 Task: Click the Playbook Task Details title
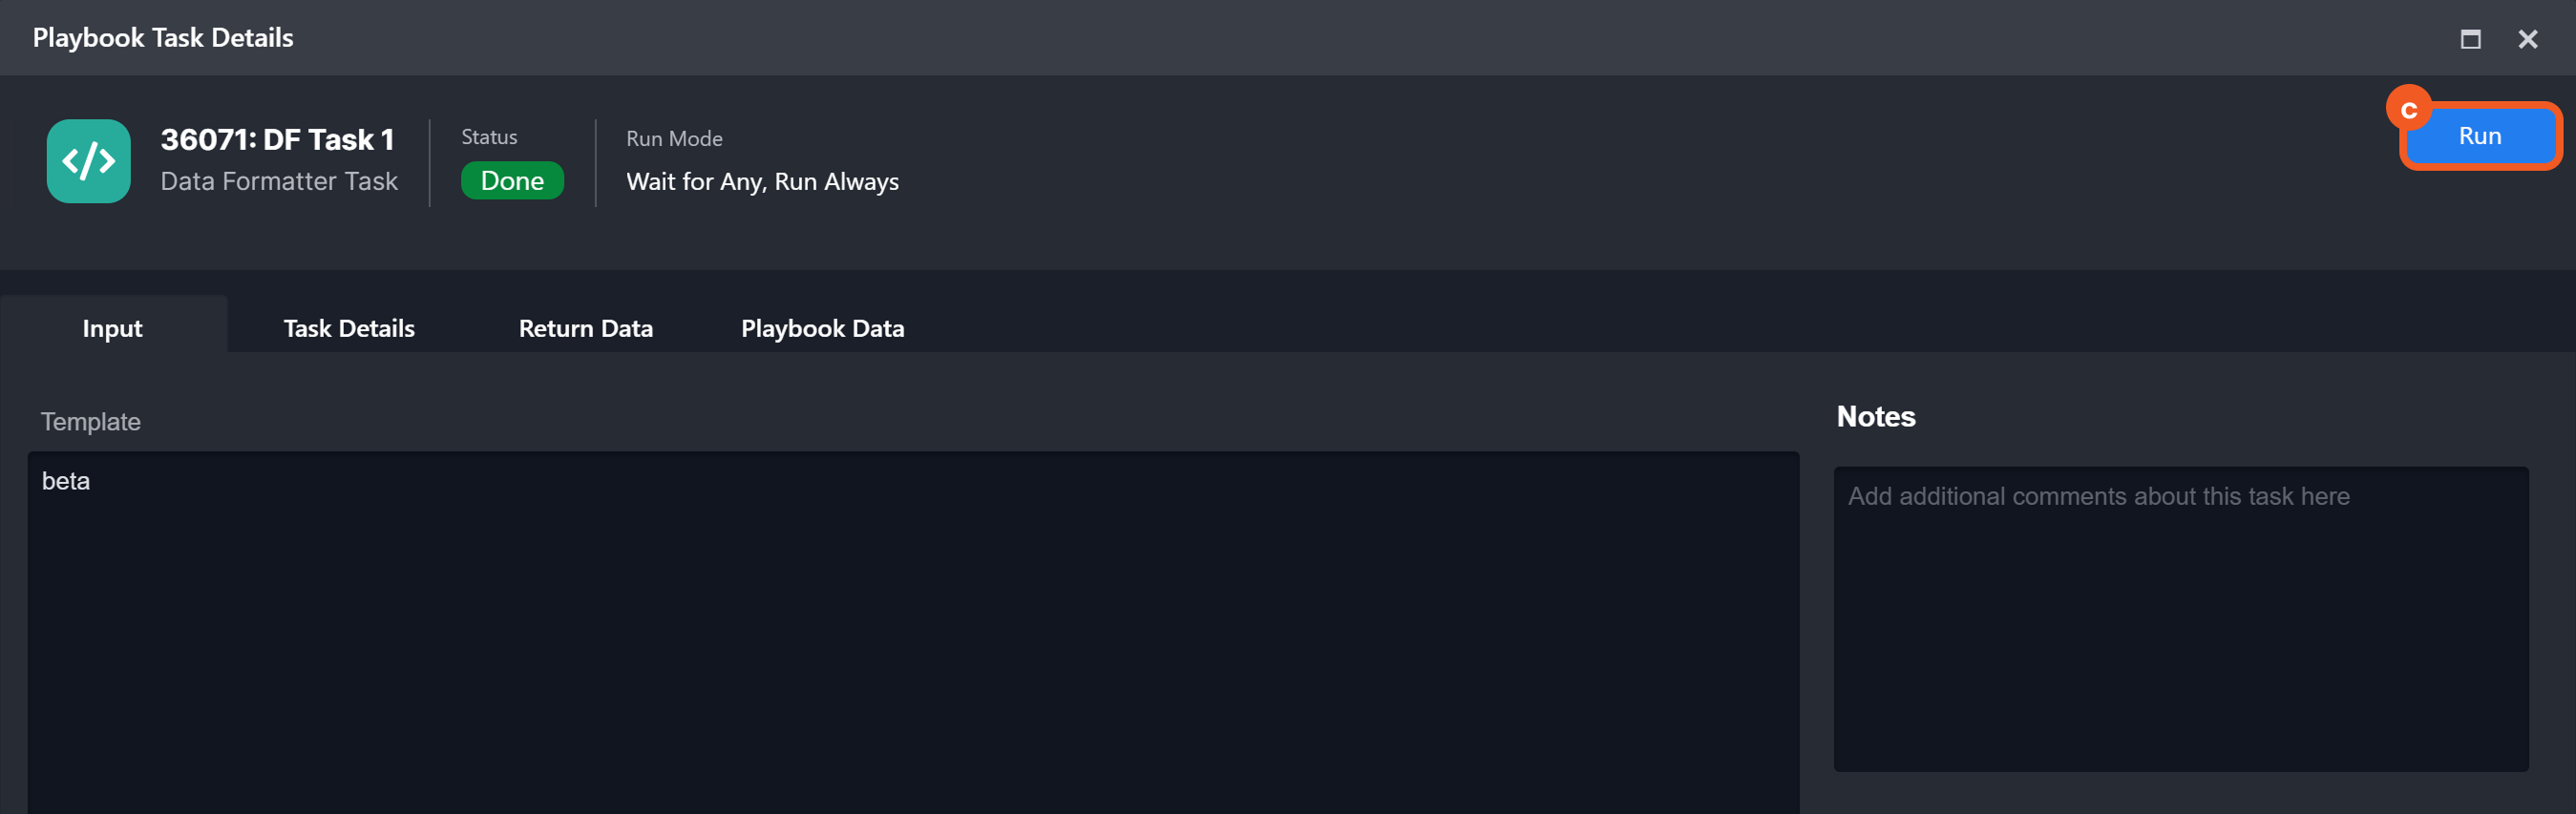click(x=163, y=38)
